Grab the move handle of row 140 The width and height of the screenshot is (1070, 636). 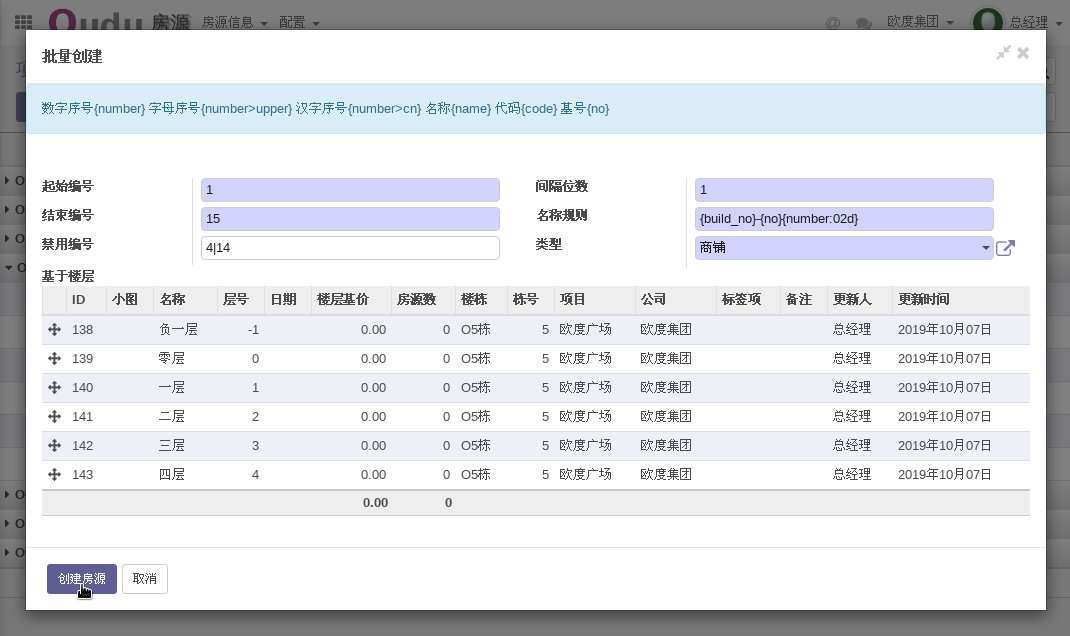click(x=55, y=388)
